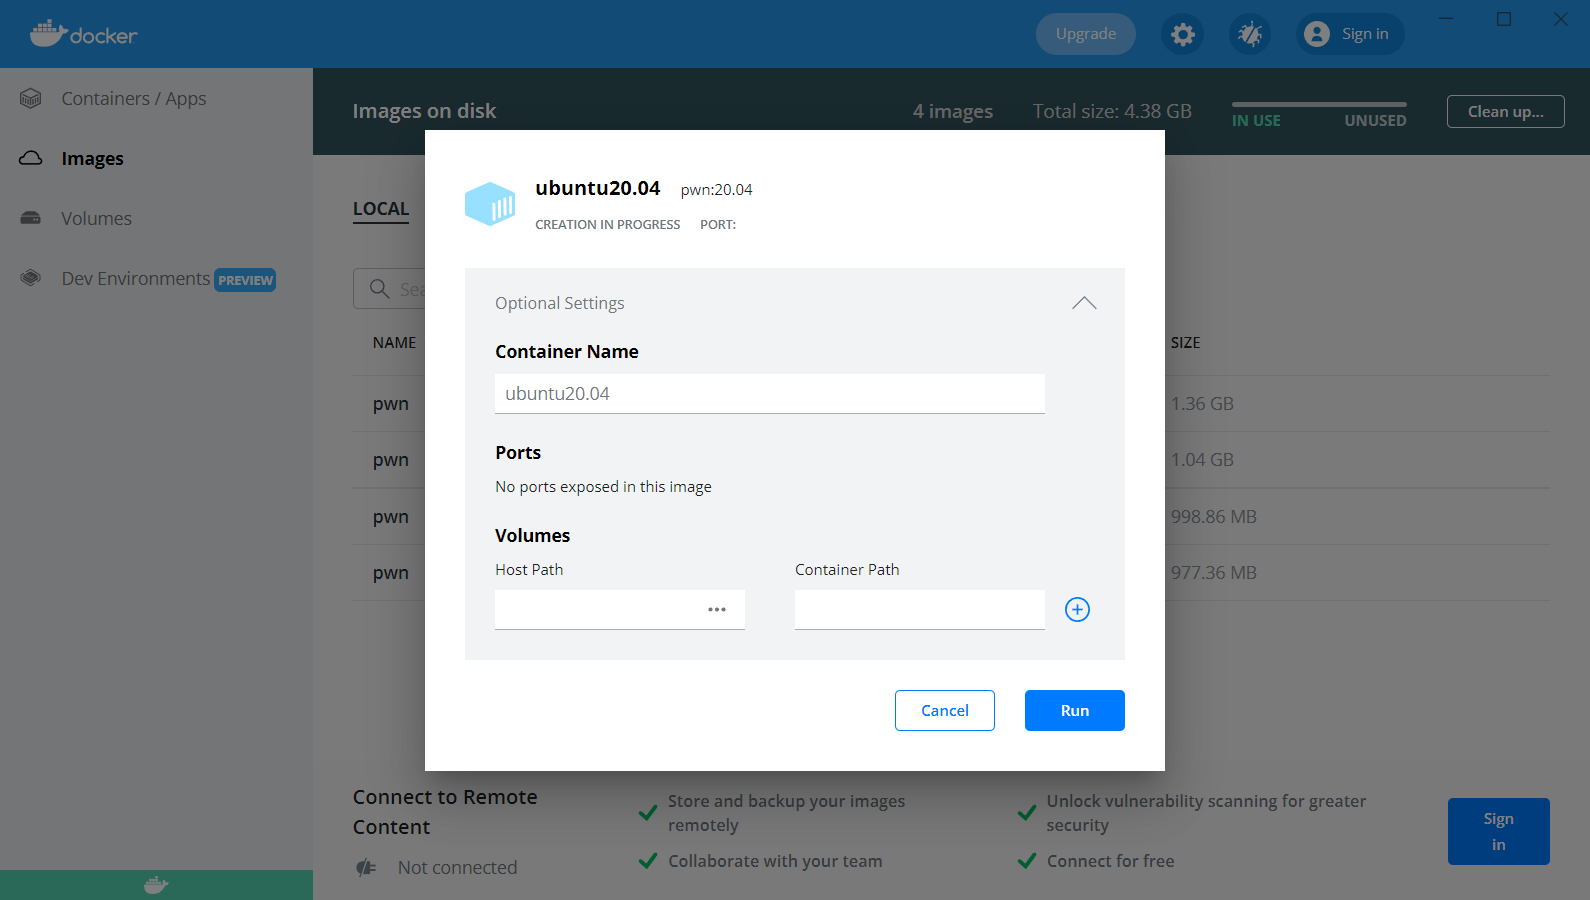Cancel the new container dialog
The width and height of the screenshot is (1590, 900).
point(945,710)
